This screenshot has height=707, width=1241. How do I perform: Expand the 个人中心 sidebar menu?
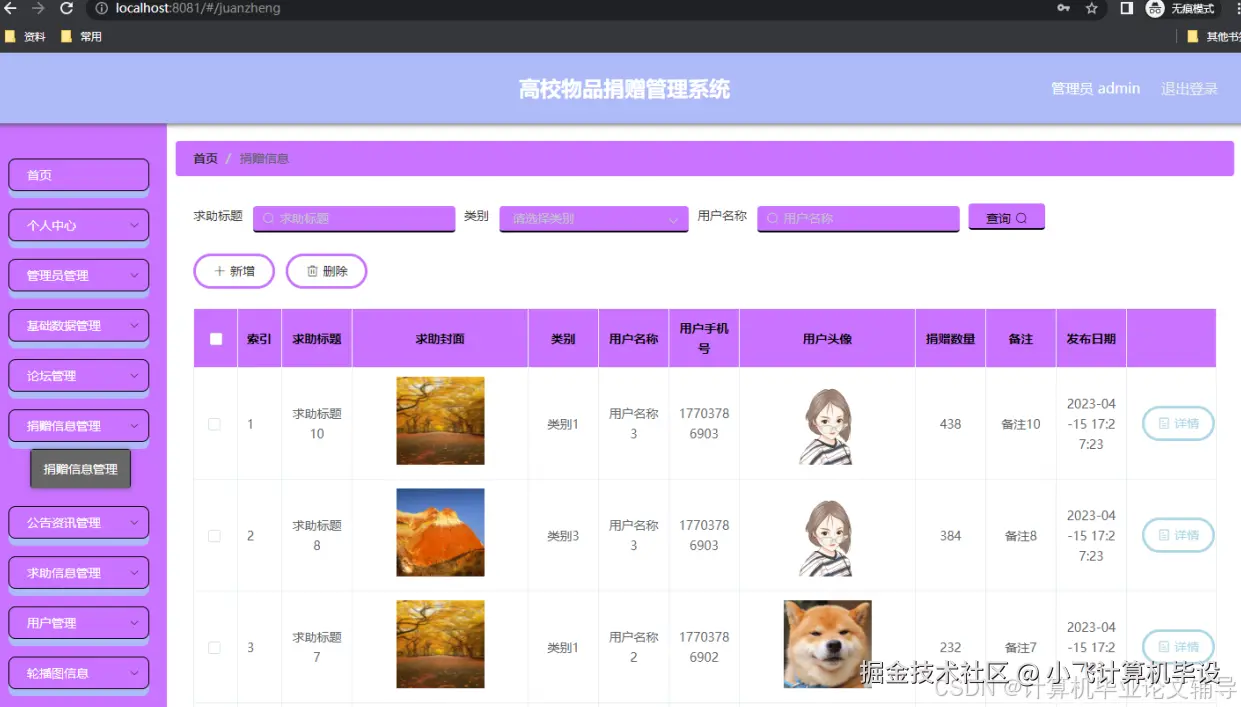(x=78, y=224)
